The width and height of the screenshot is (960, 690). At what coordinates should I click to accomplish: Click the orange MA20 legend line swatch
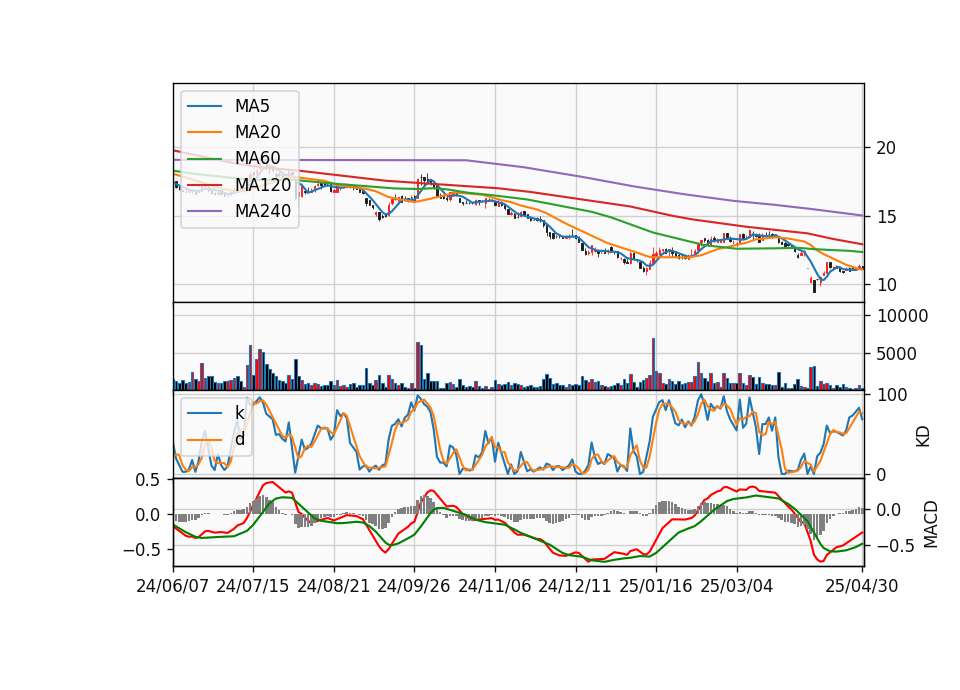click(204, 132)
